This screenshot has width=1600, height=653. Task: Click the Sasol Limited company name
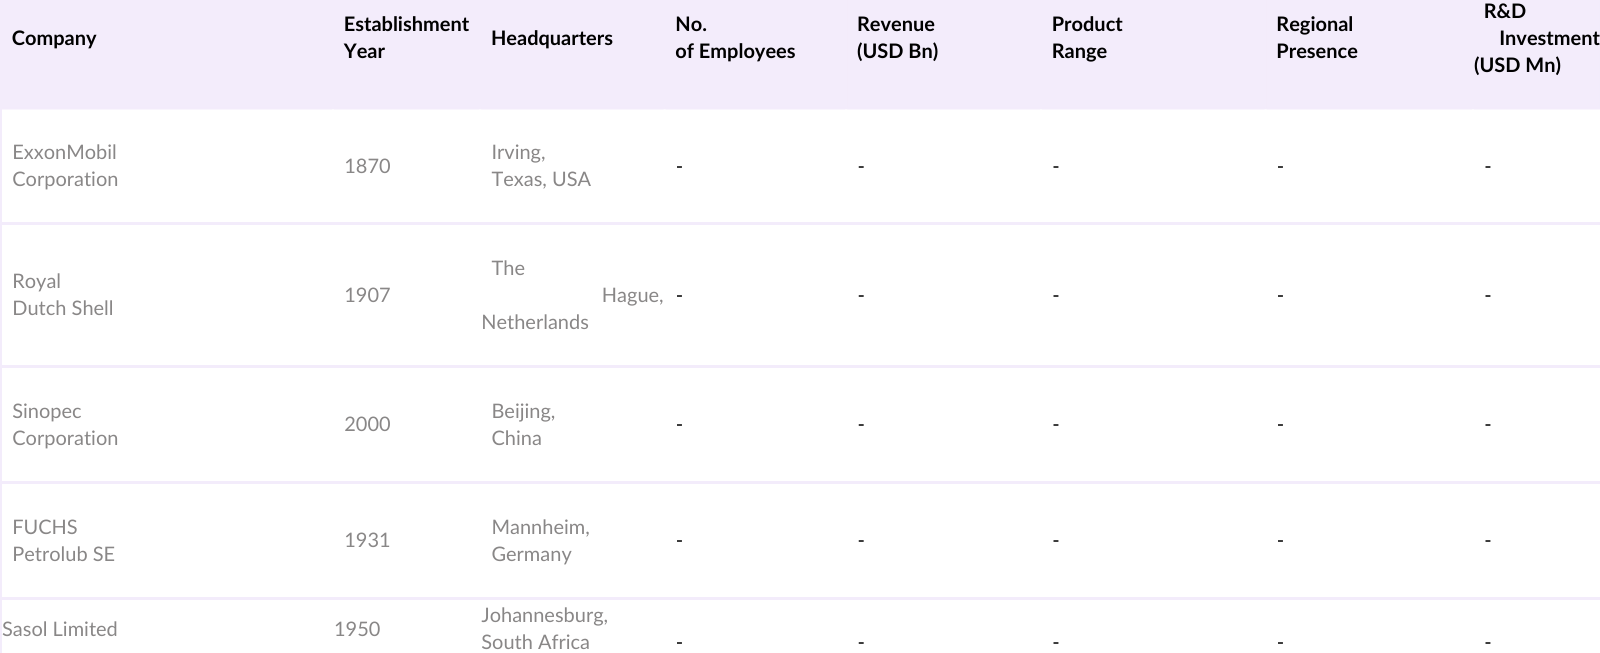pos(60,629)
